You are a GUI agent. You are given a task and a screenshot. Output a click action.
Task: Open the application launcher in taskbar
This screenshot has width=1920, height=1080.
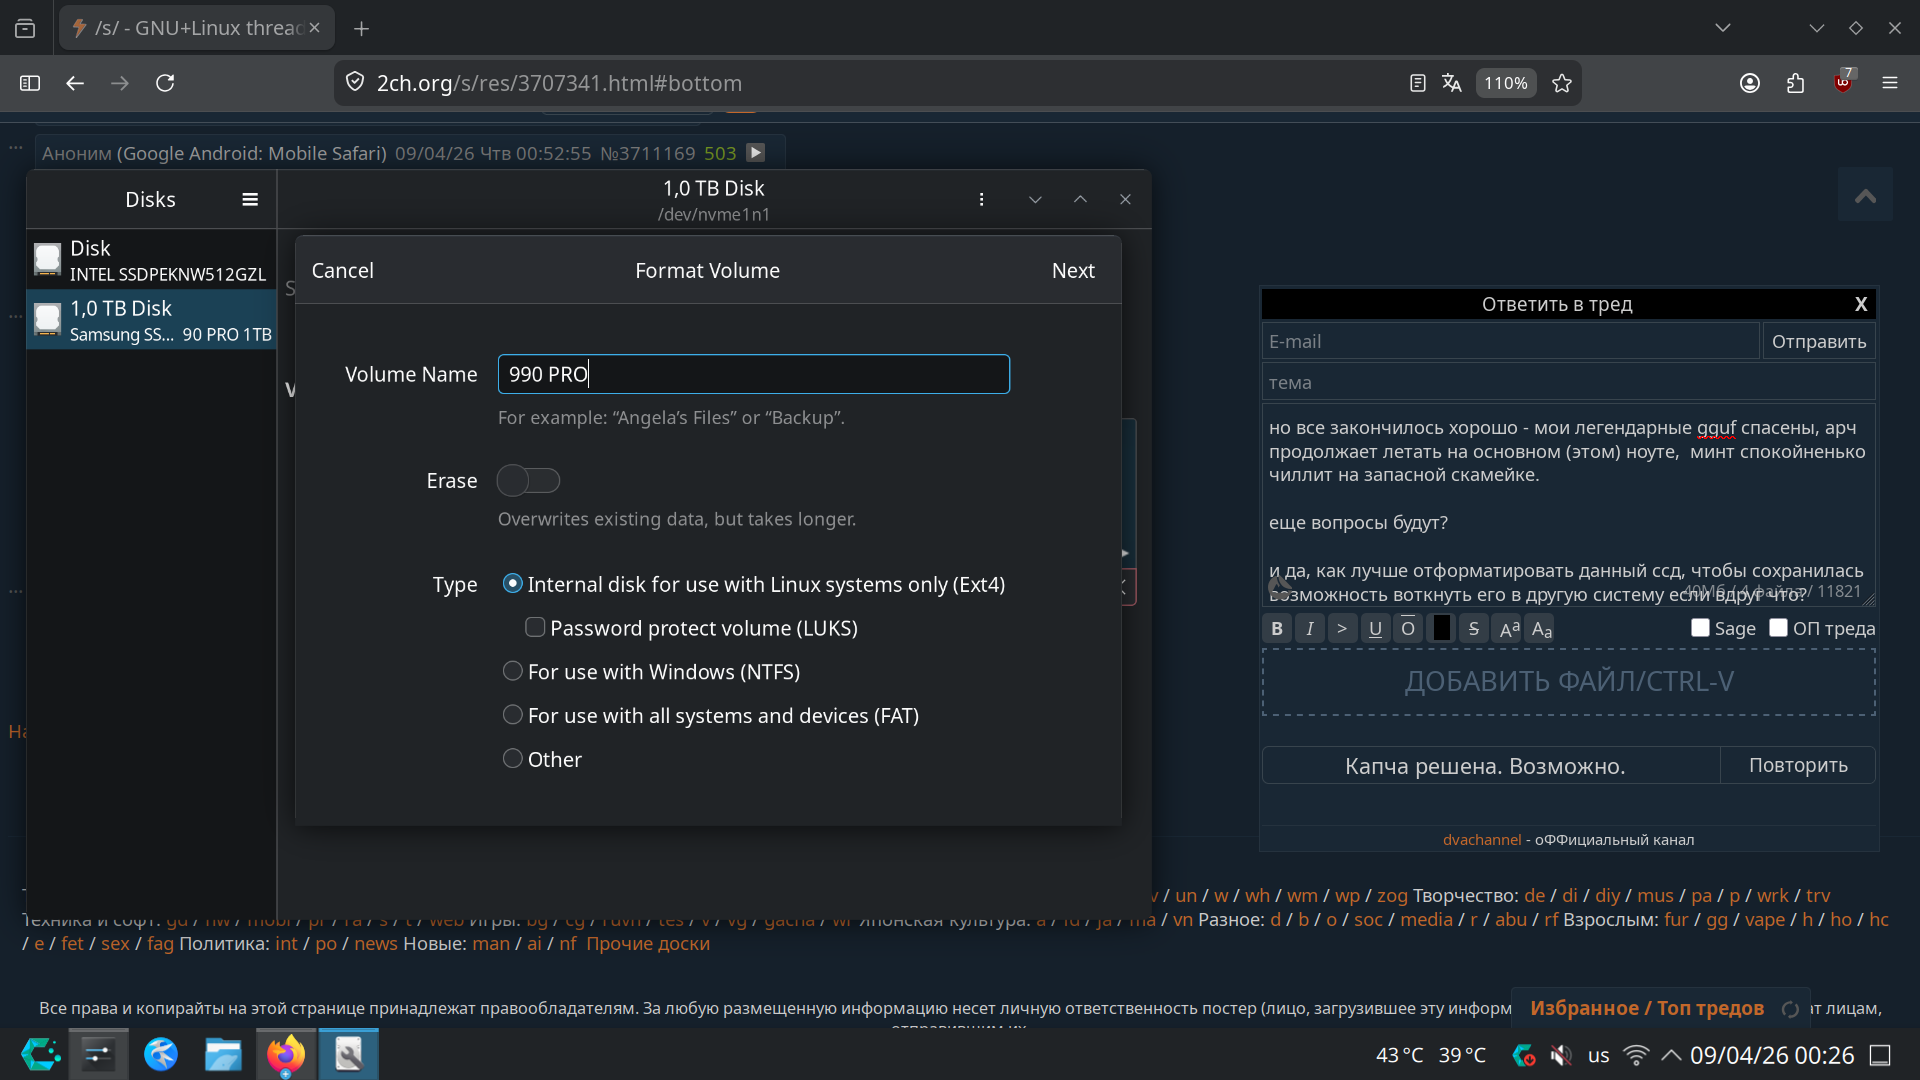[41, 1054]
